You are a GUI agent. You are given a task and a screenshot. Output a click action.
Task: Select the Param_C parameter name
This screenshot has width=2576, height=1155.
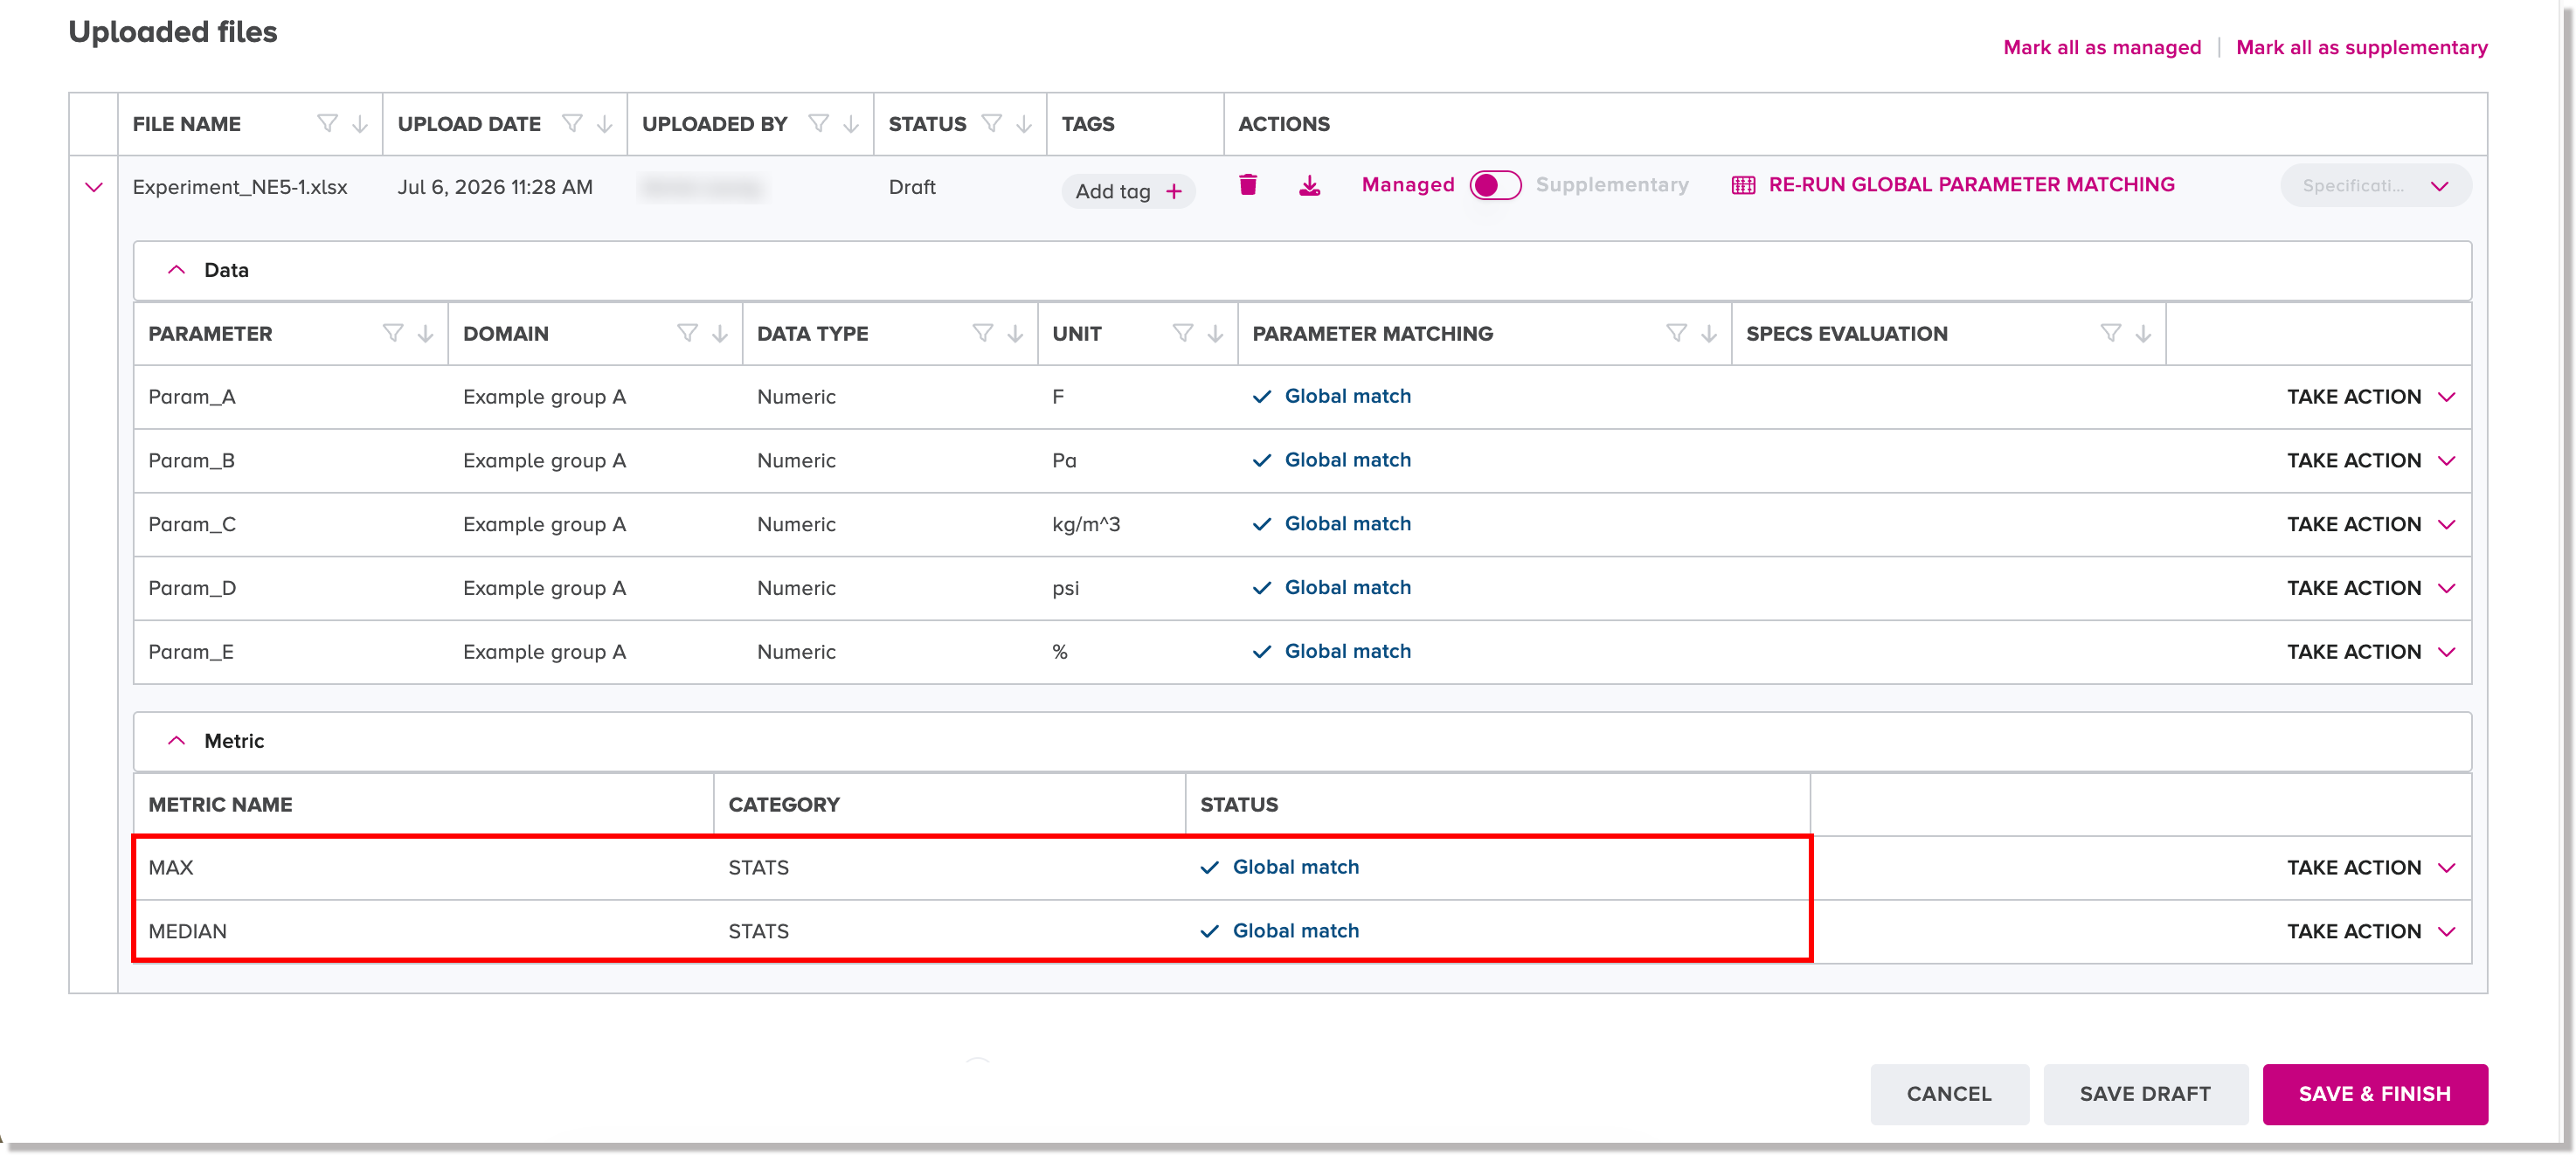pyautogui.click(x=192, y=525)
